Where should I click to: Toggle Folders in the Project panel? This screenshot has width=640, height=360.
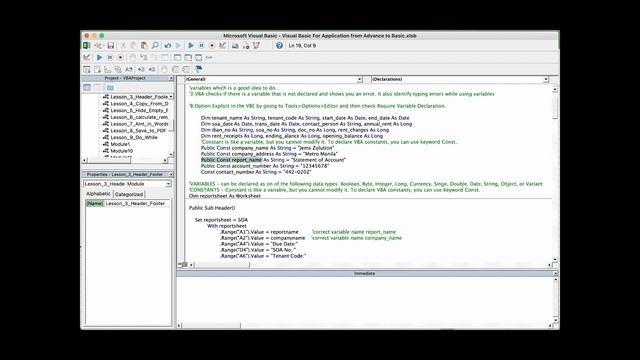(110, 87)
